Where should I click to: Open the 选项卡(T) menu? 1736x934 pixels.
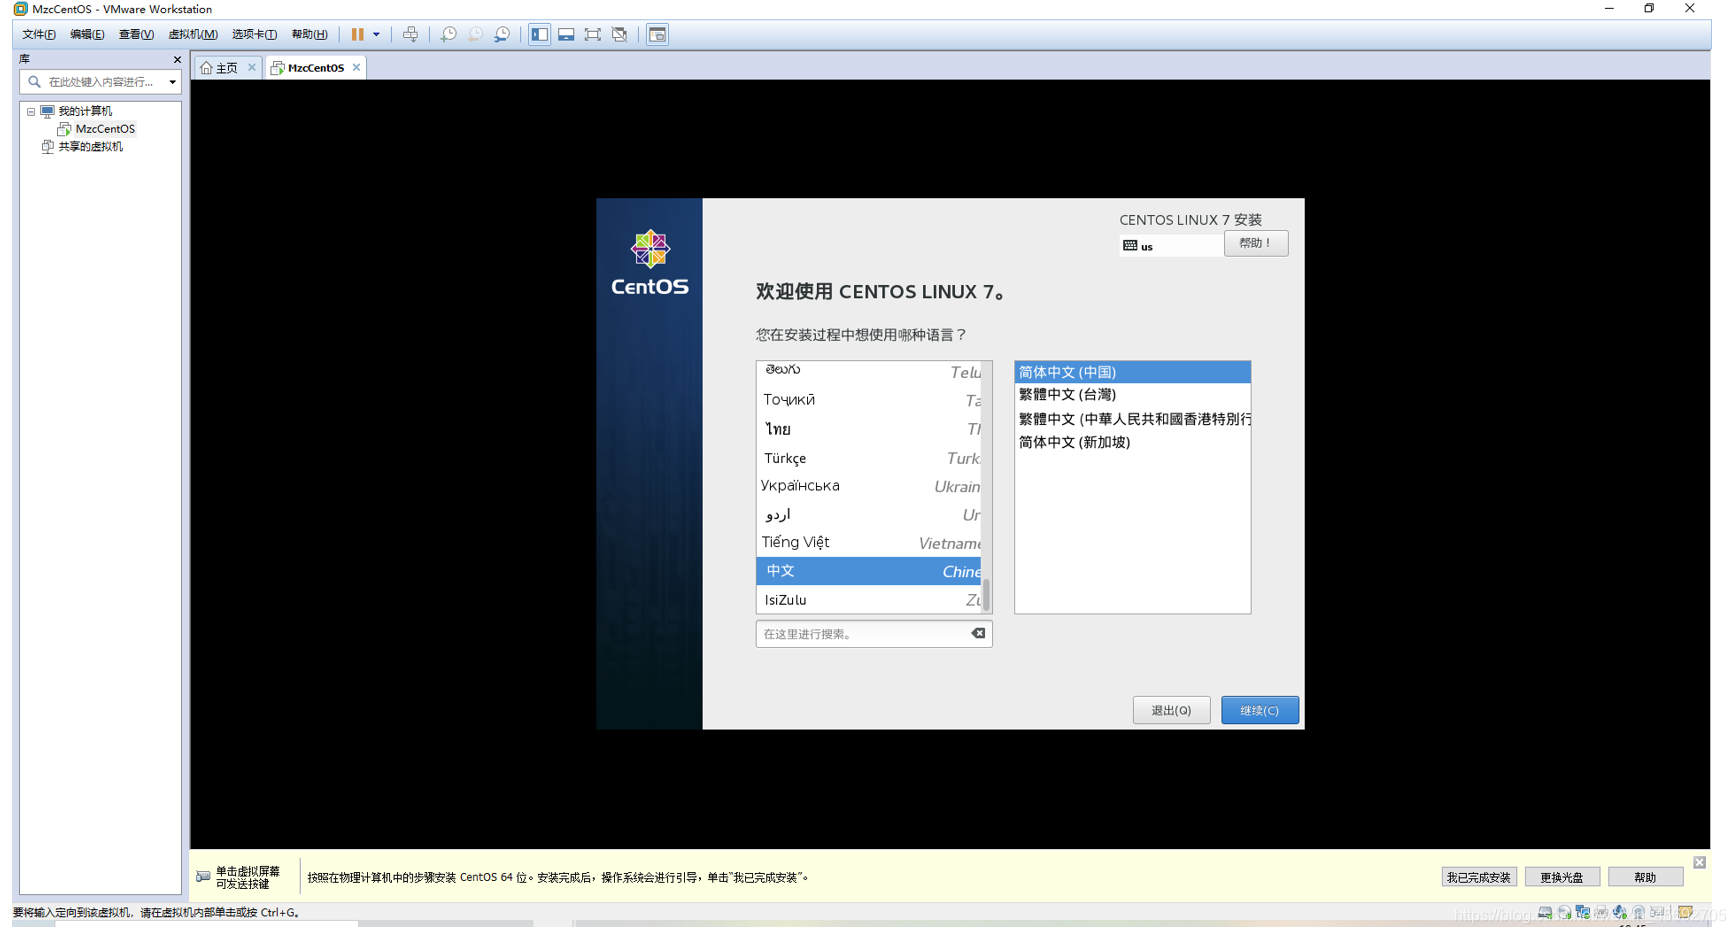pos(254,34)
